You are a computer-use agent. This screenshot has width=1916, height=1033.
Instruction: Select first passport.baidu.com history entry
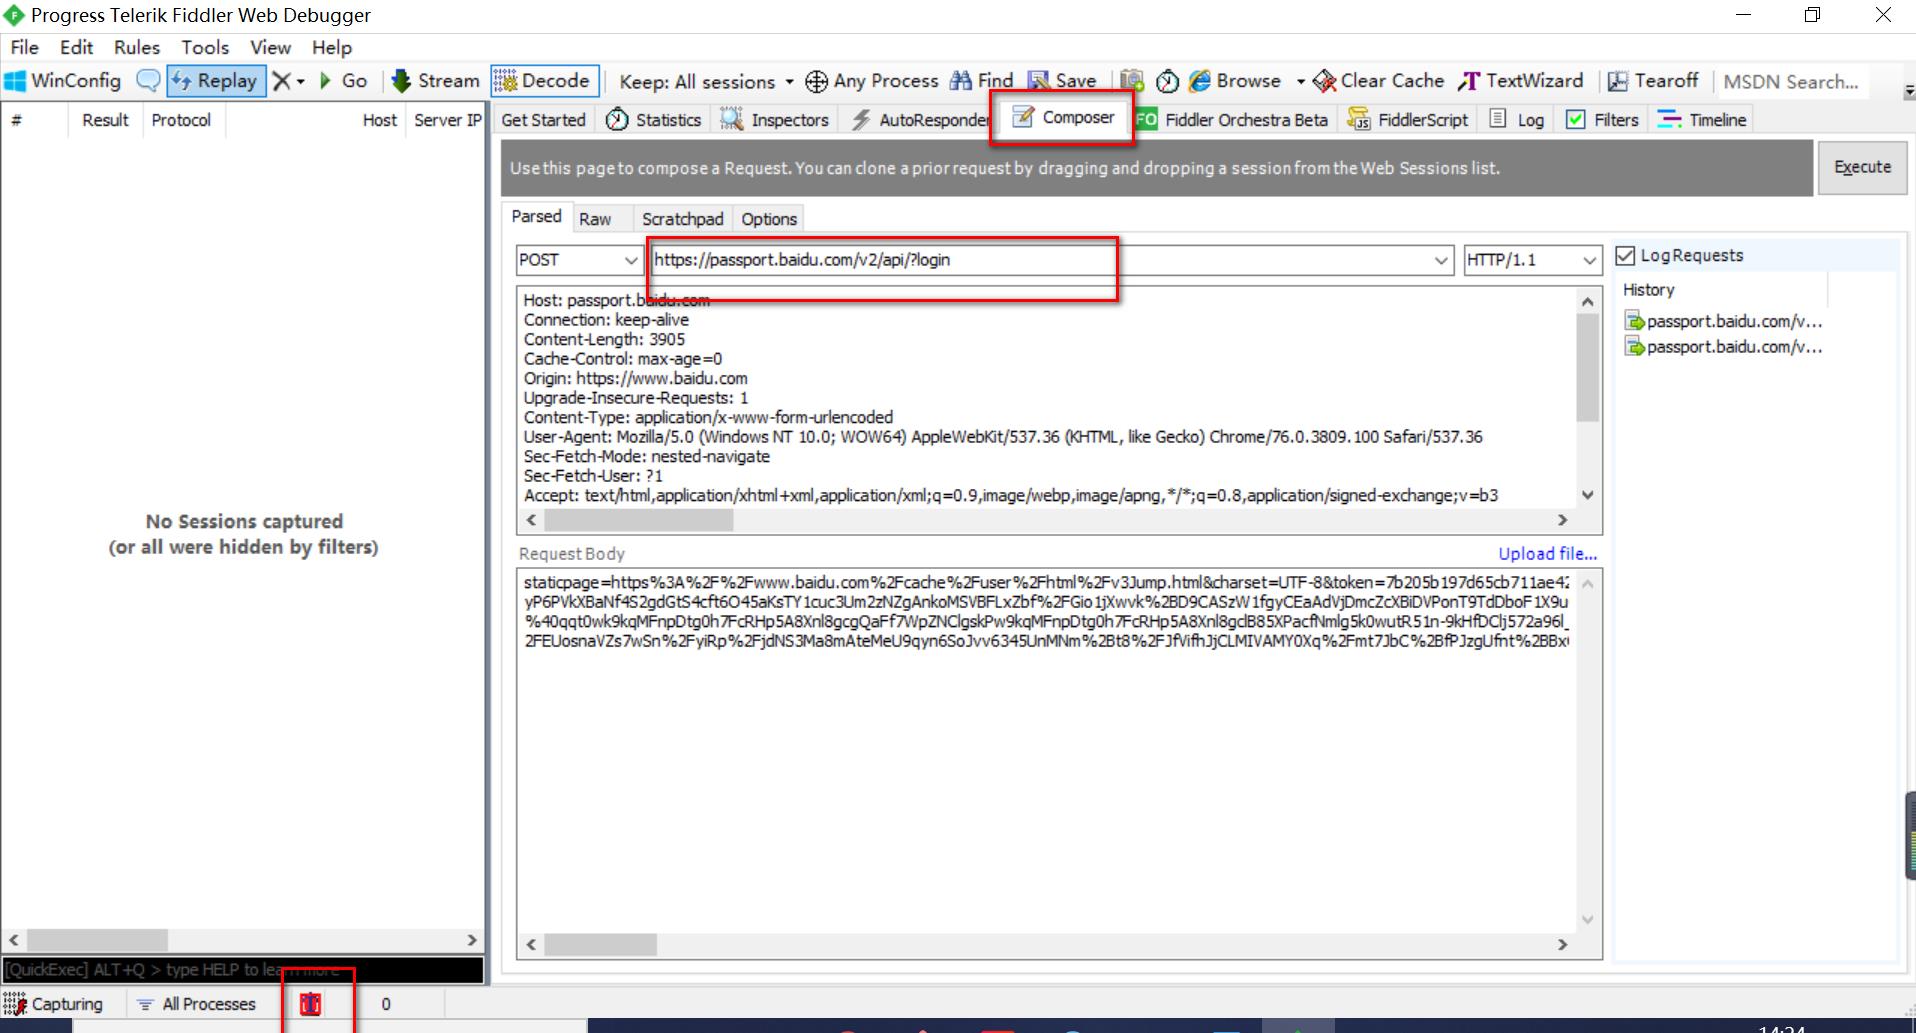[1723, 321]
